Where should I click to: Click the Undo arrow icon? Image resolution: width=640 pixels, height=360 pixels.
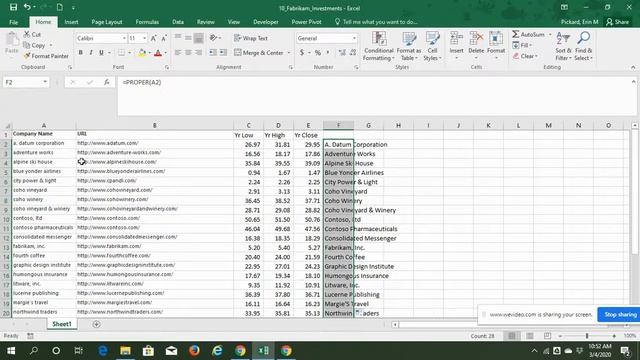[27, 7]
